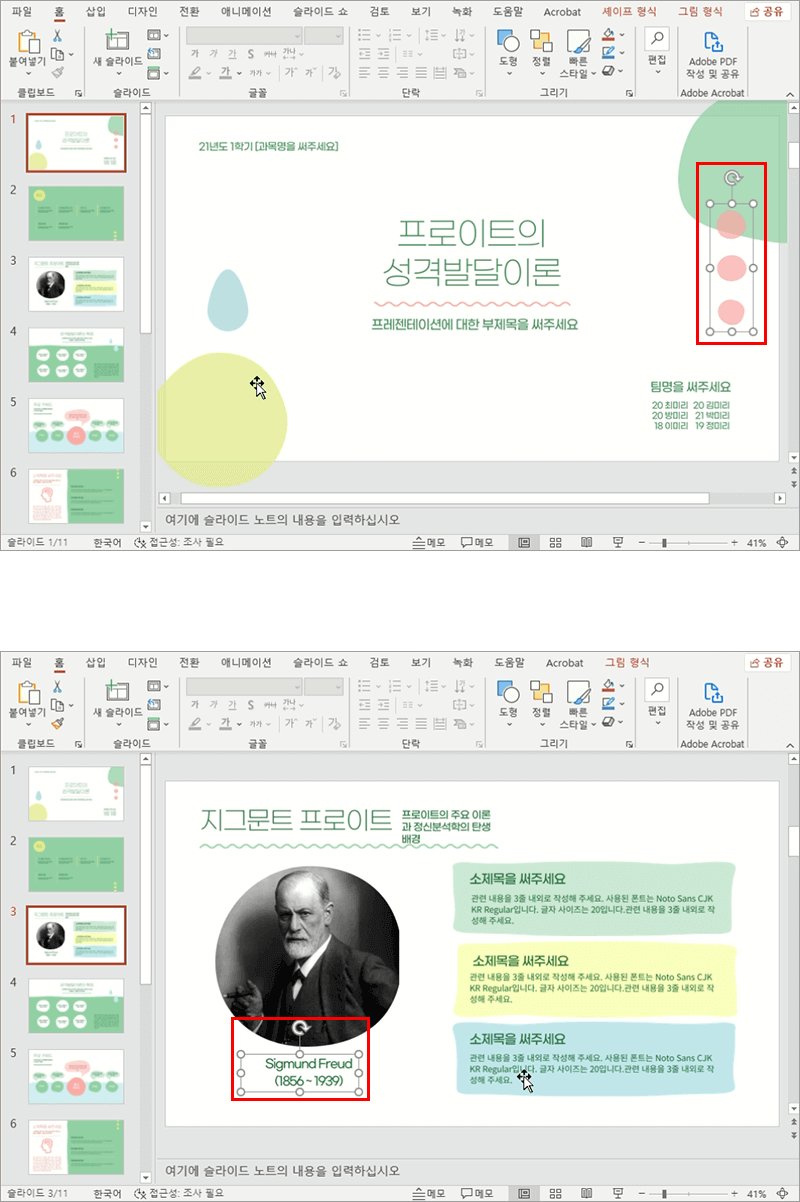Click Share button in top window

coord(768,12)
